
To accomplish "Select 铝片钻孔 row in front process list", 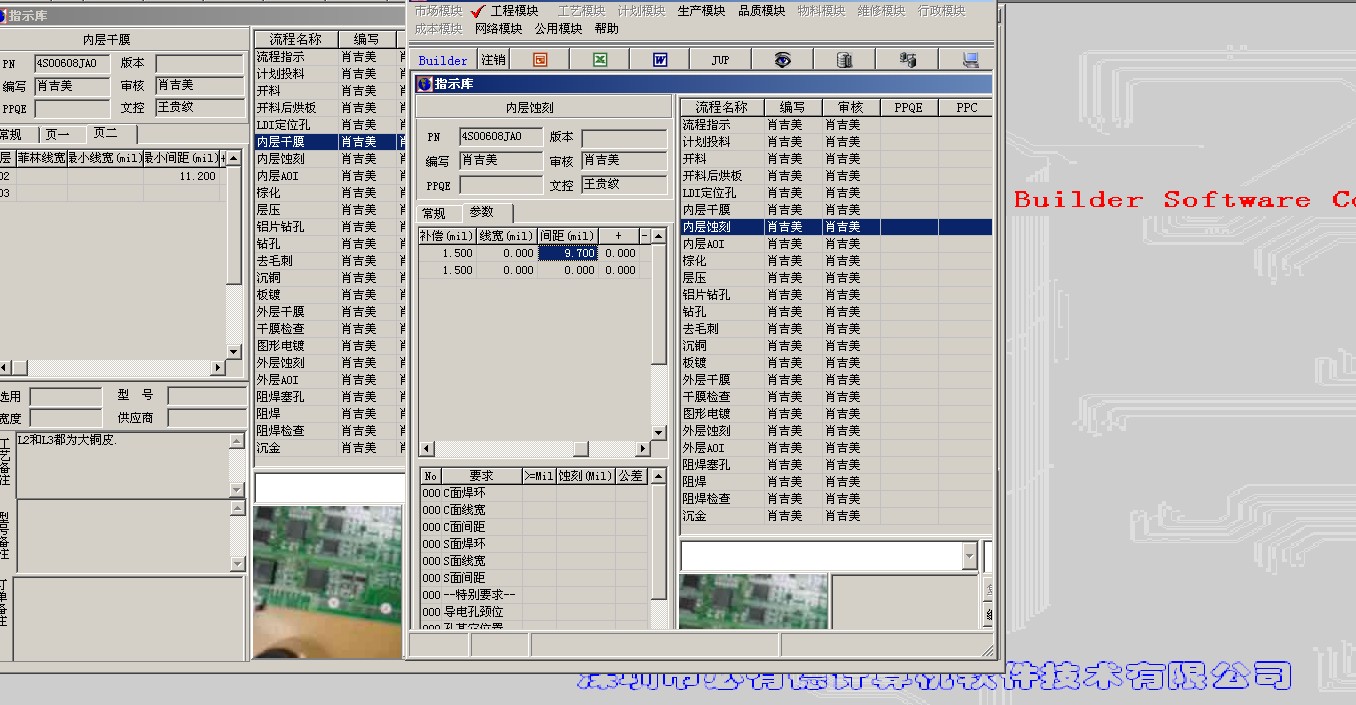I will (835, 295).
